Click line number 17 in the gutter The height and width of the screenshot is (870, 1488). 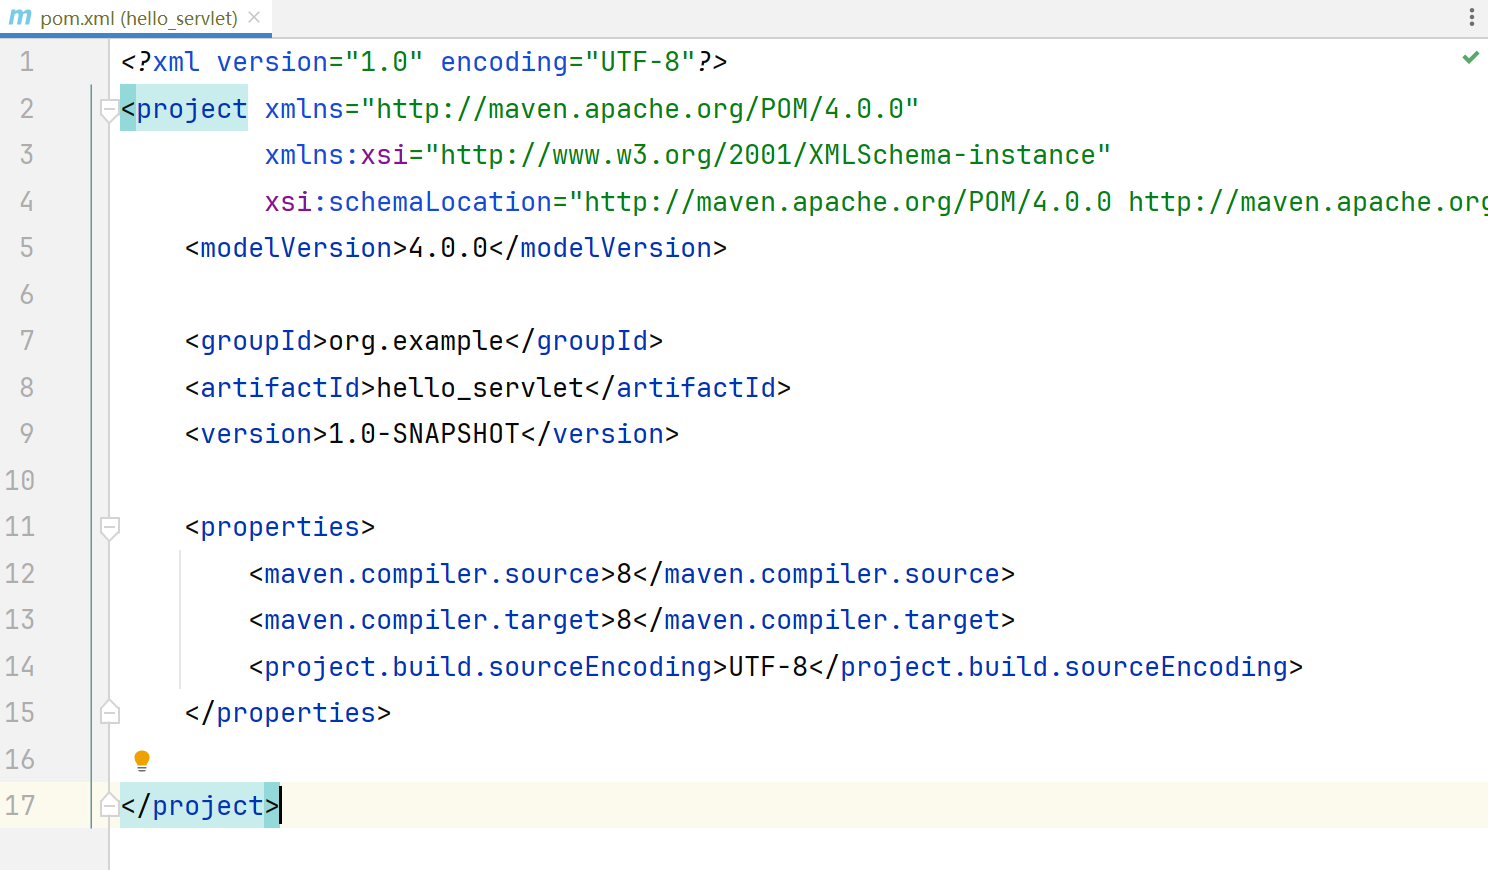point(20,805)
